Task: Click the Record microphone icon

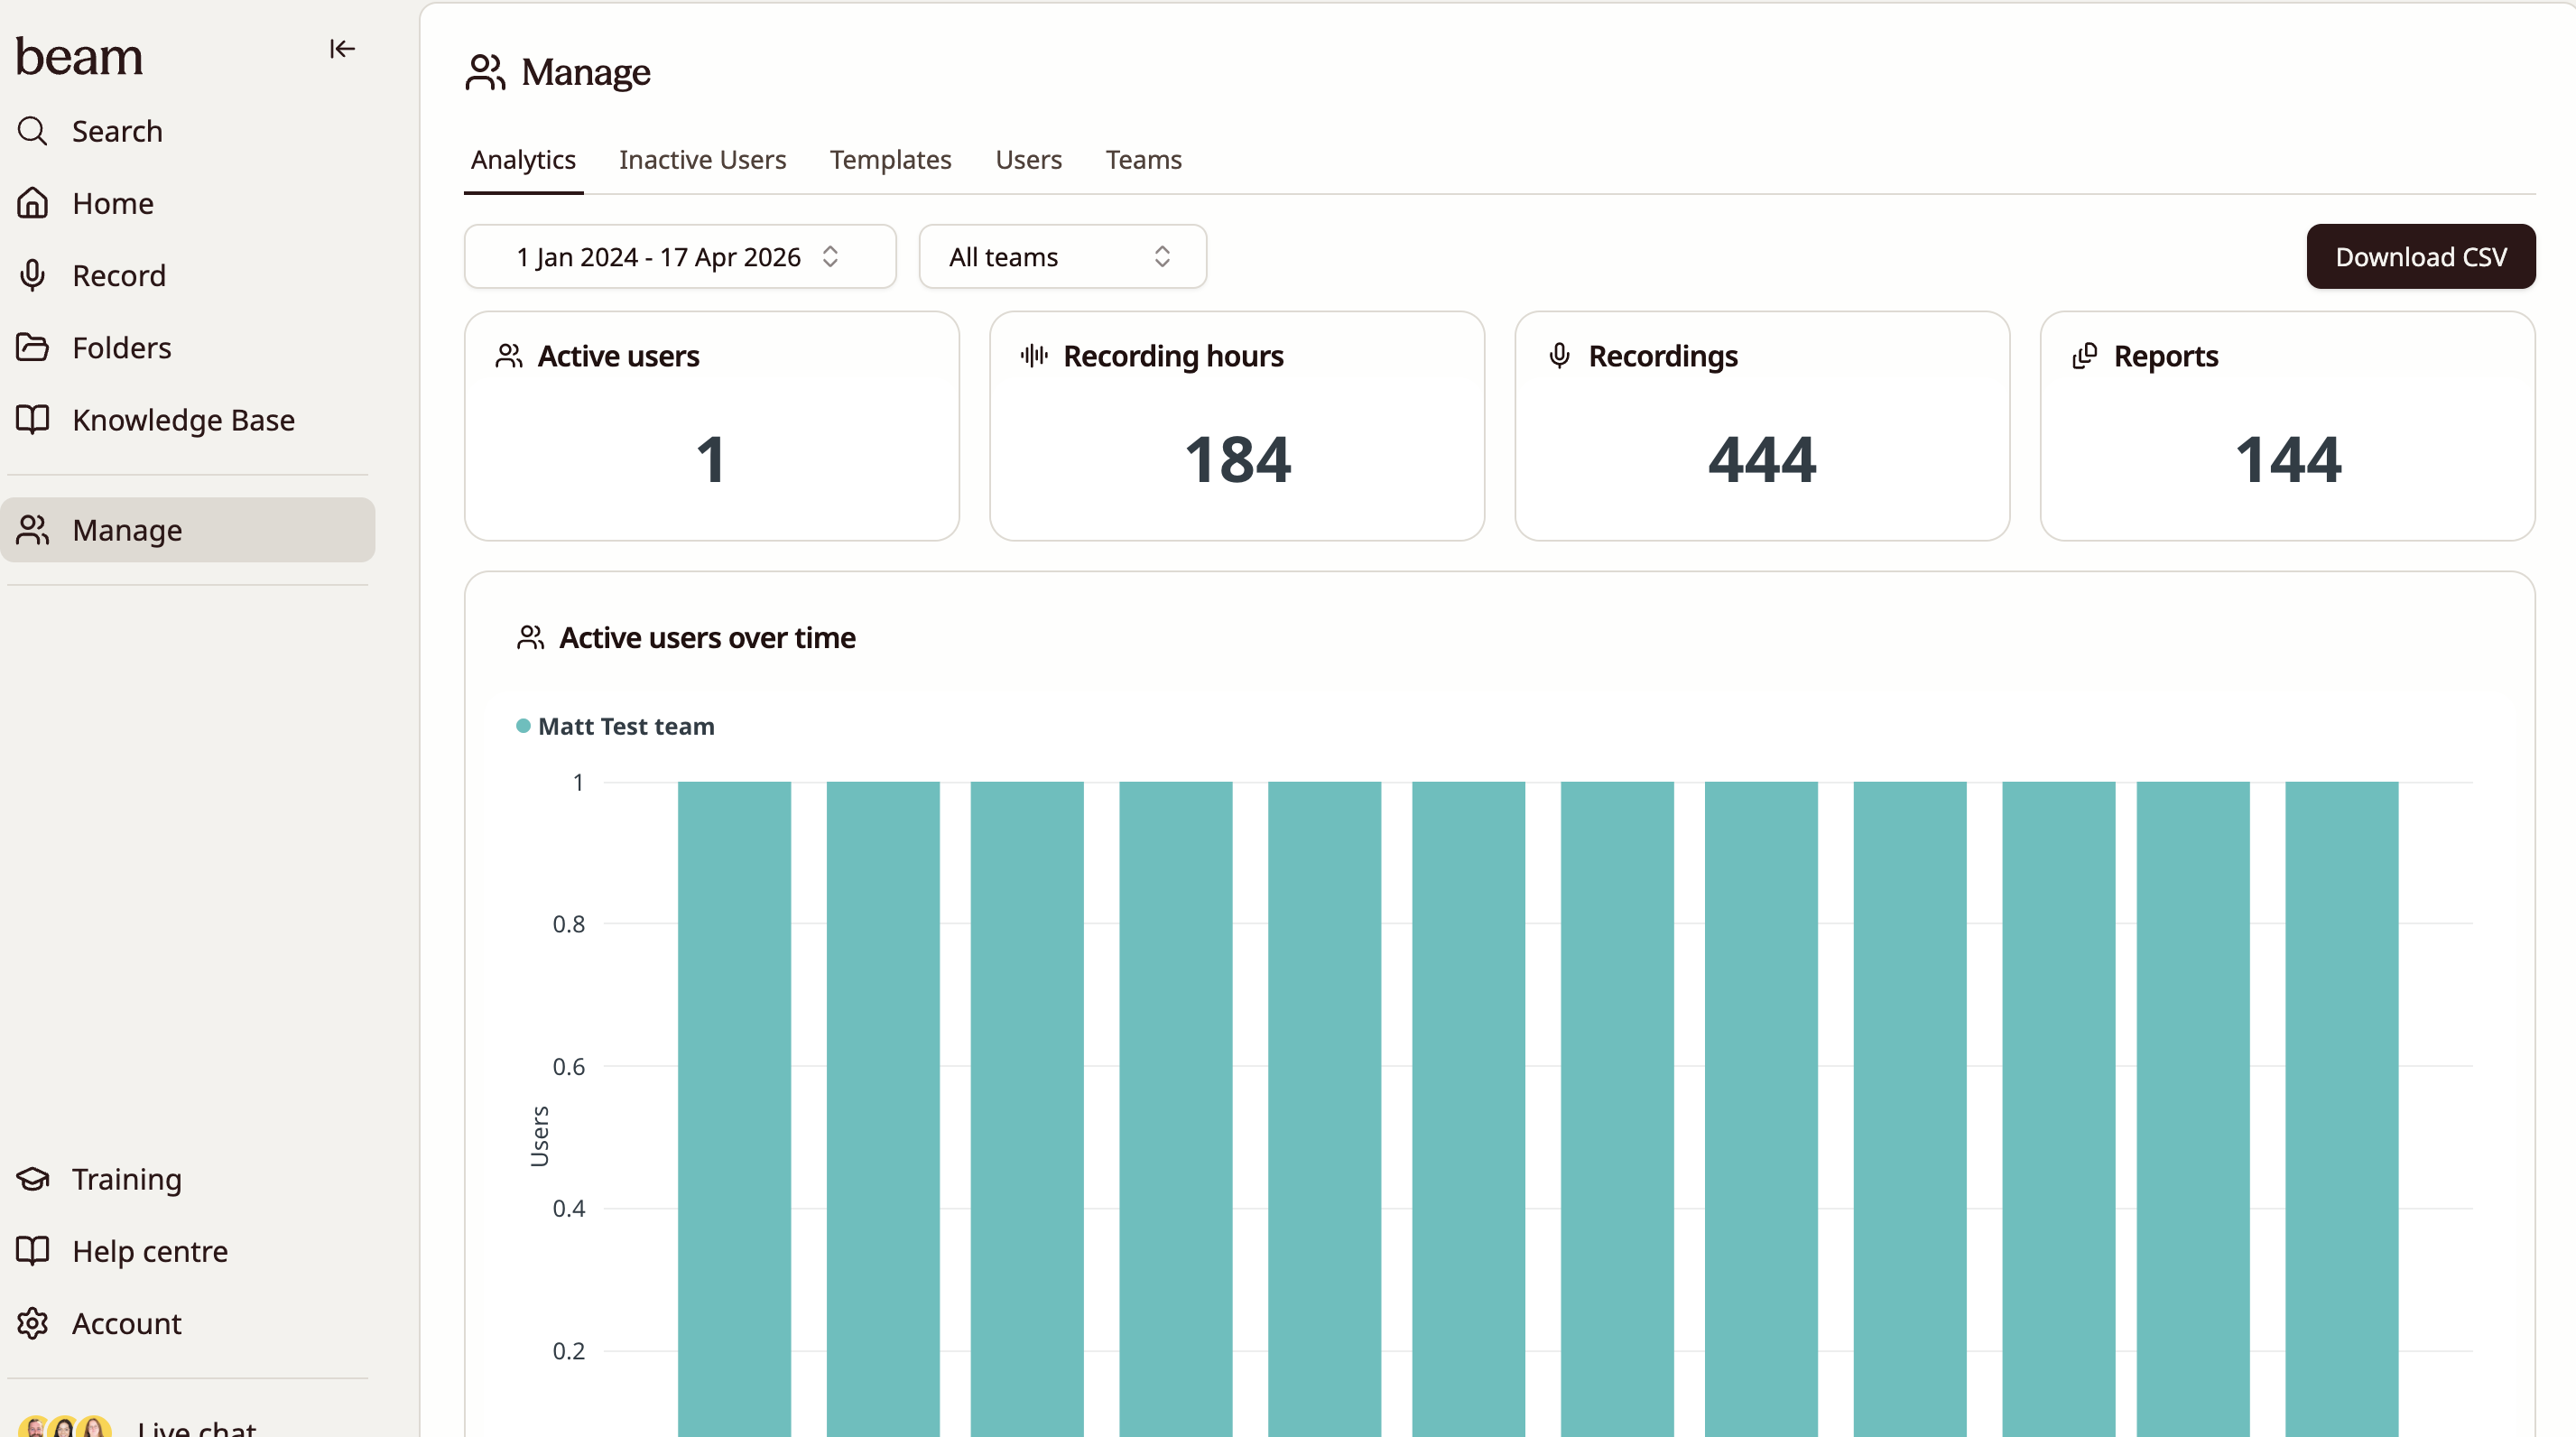Action: (32, 275)
